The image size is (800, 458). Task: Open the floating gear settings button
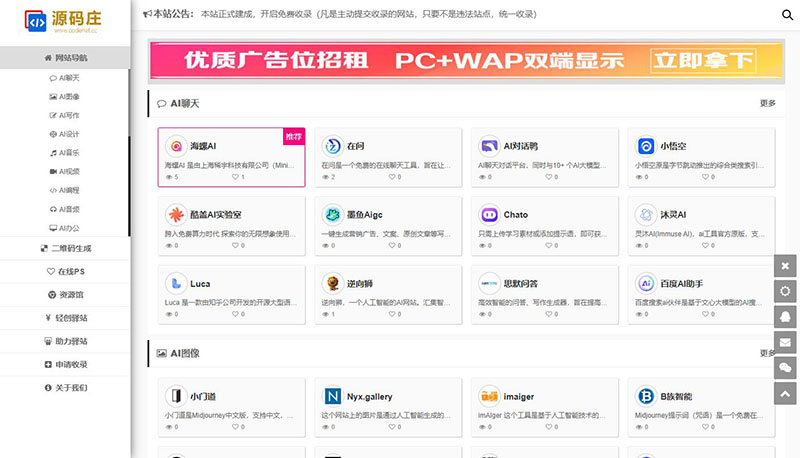coord(785,291)
